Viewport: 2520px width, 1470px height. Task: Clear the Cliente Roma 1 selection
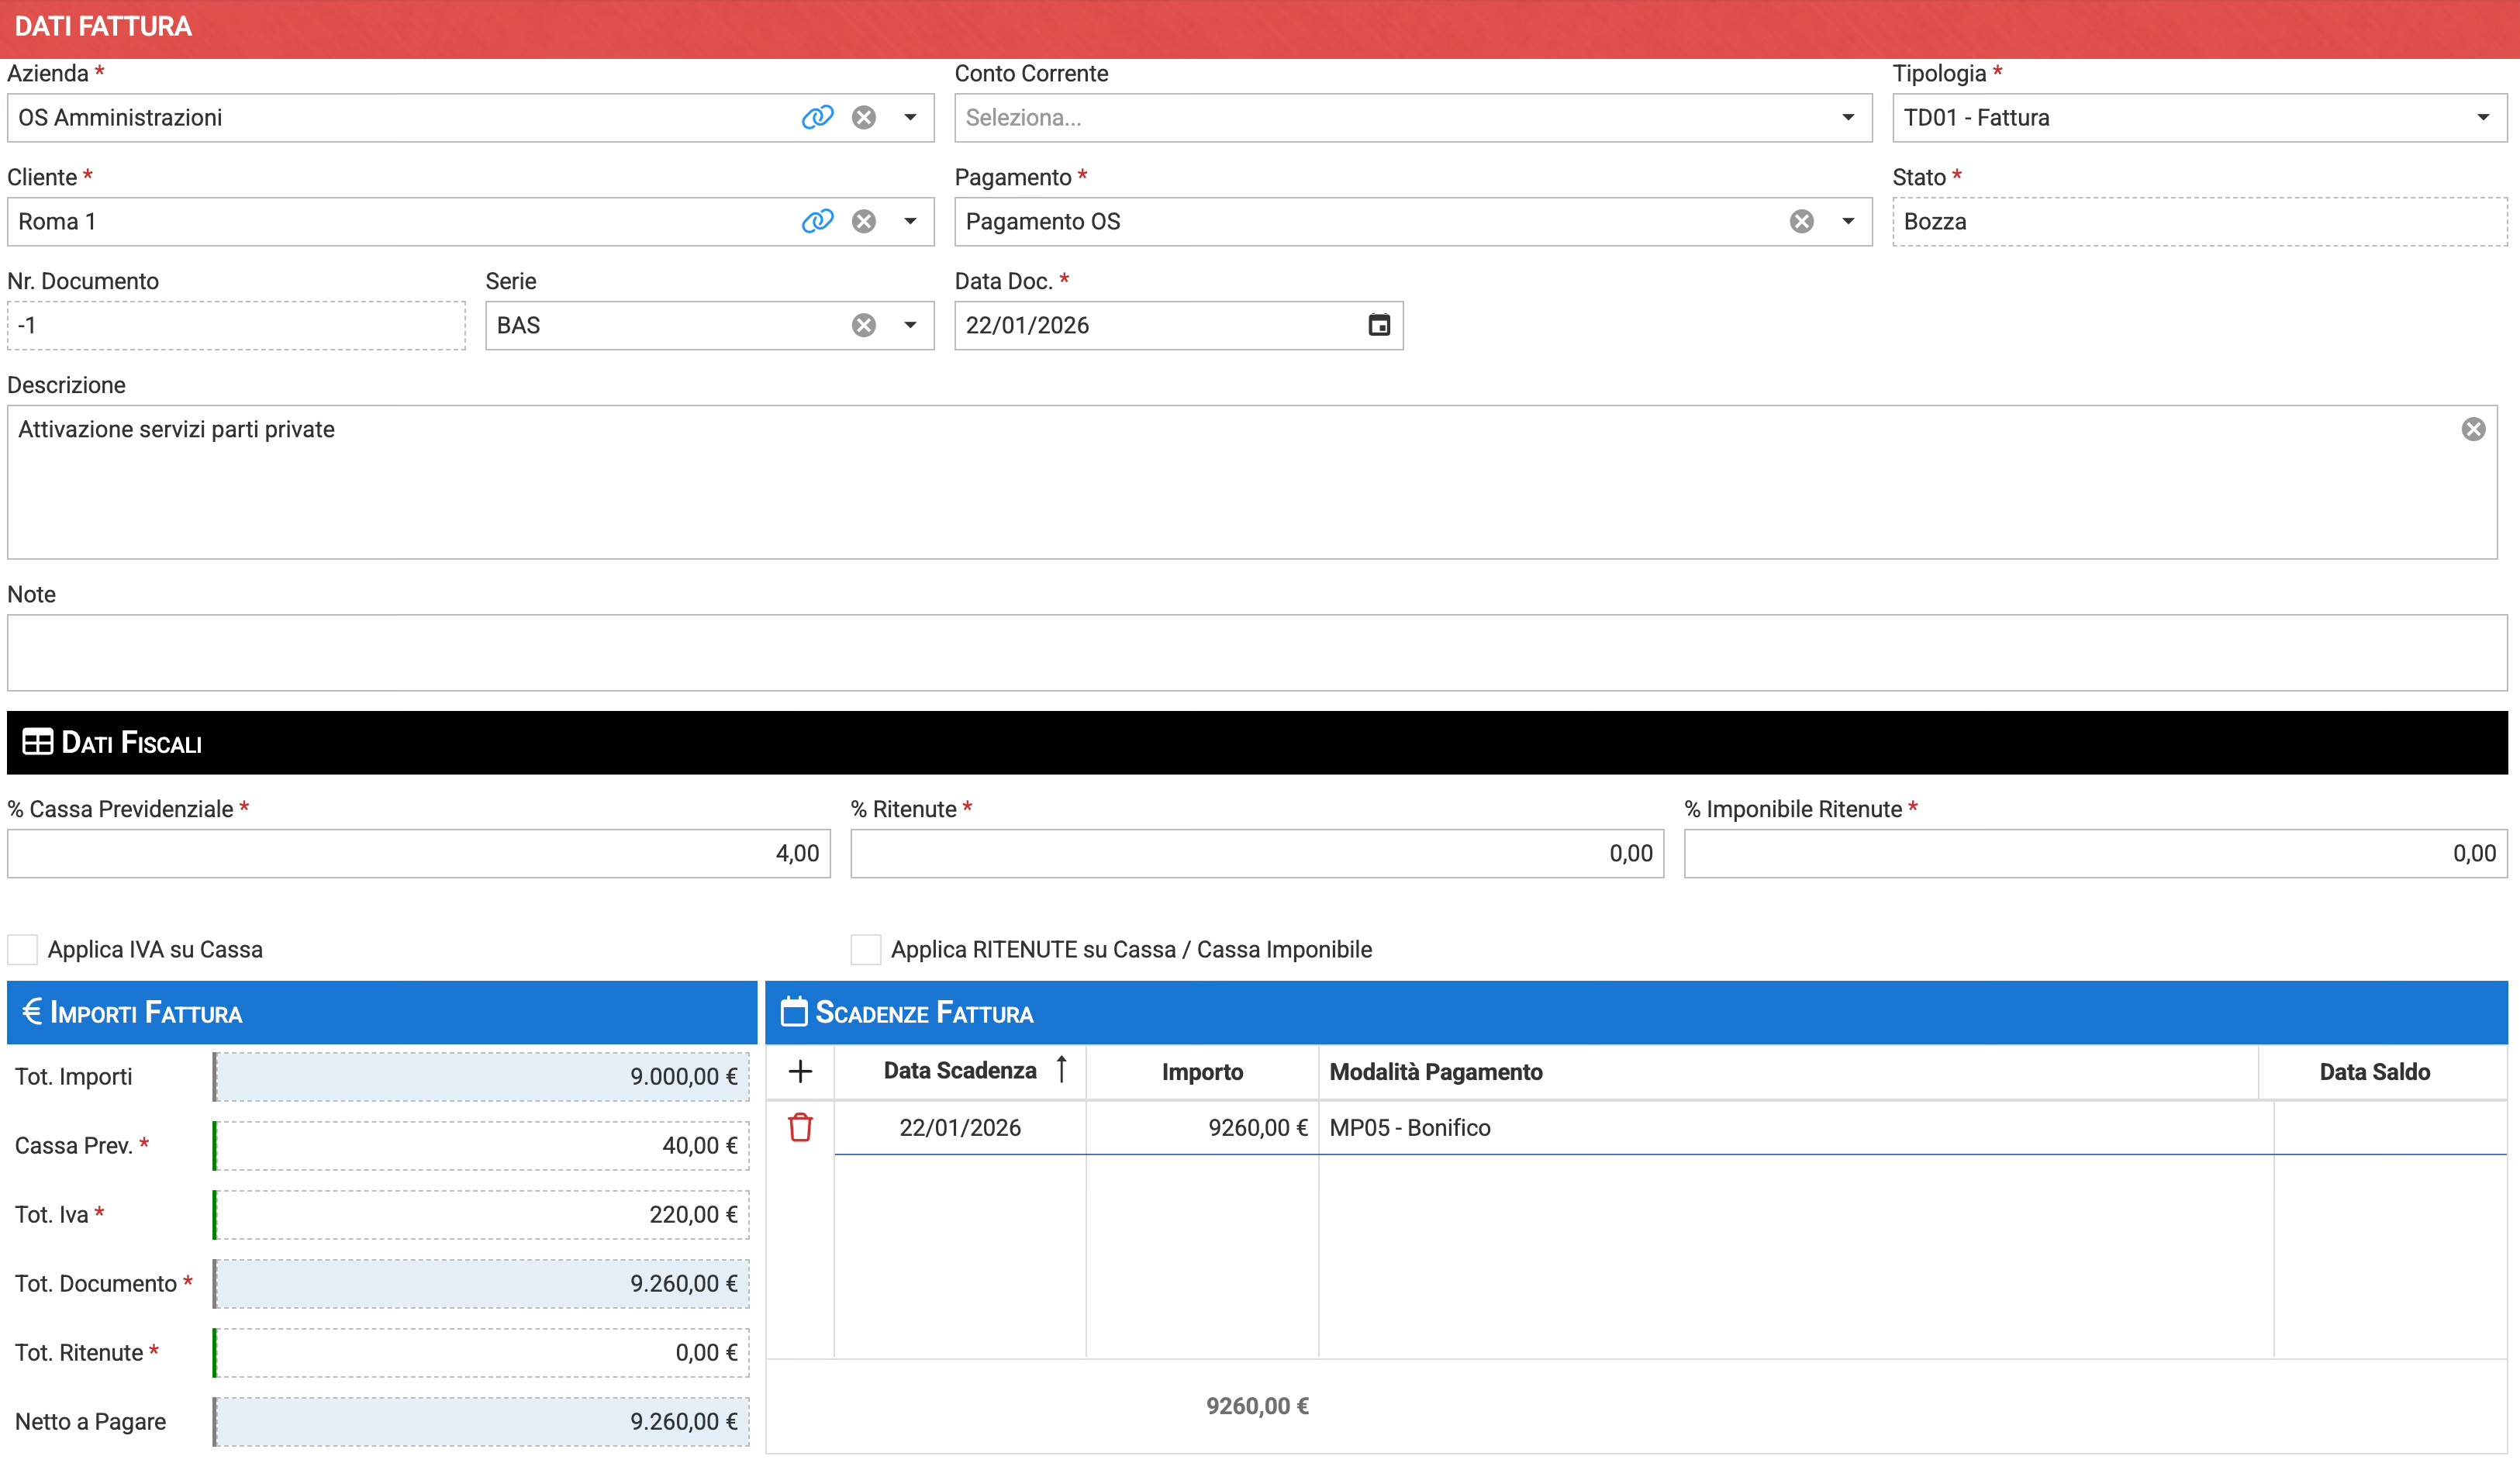864,221
